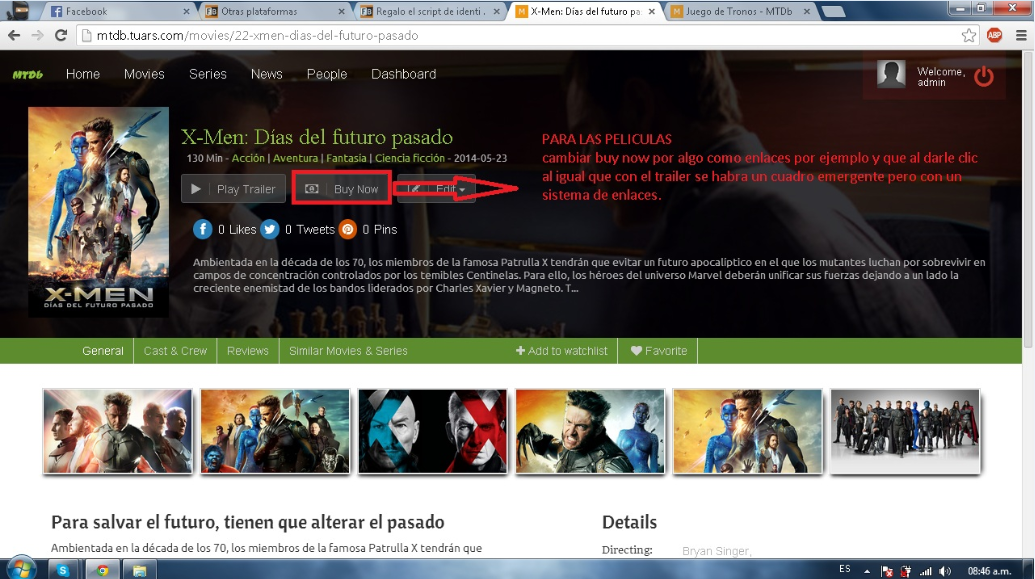
Task: Switch to Juego de Tronos browser tab
Action: tap(741, 11)
